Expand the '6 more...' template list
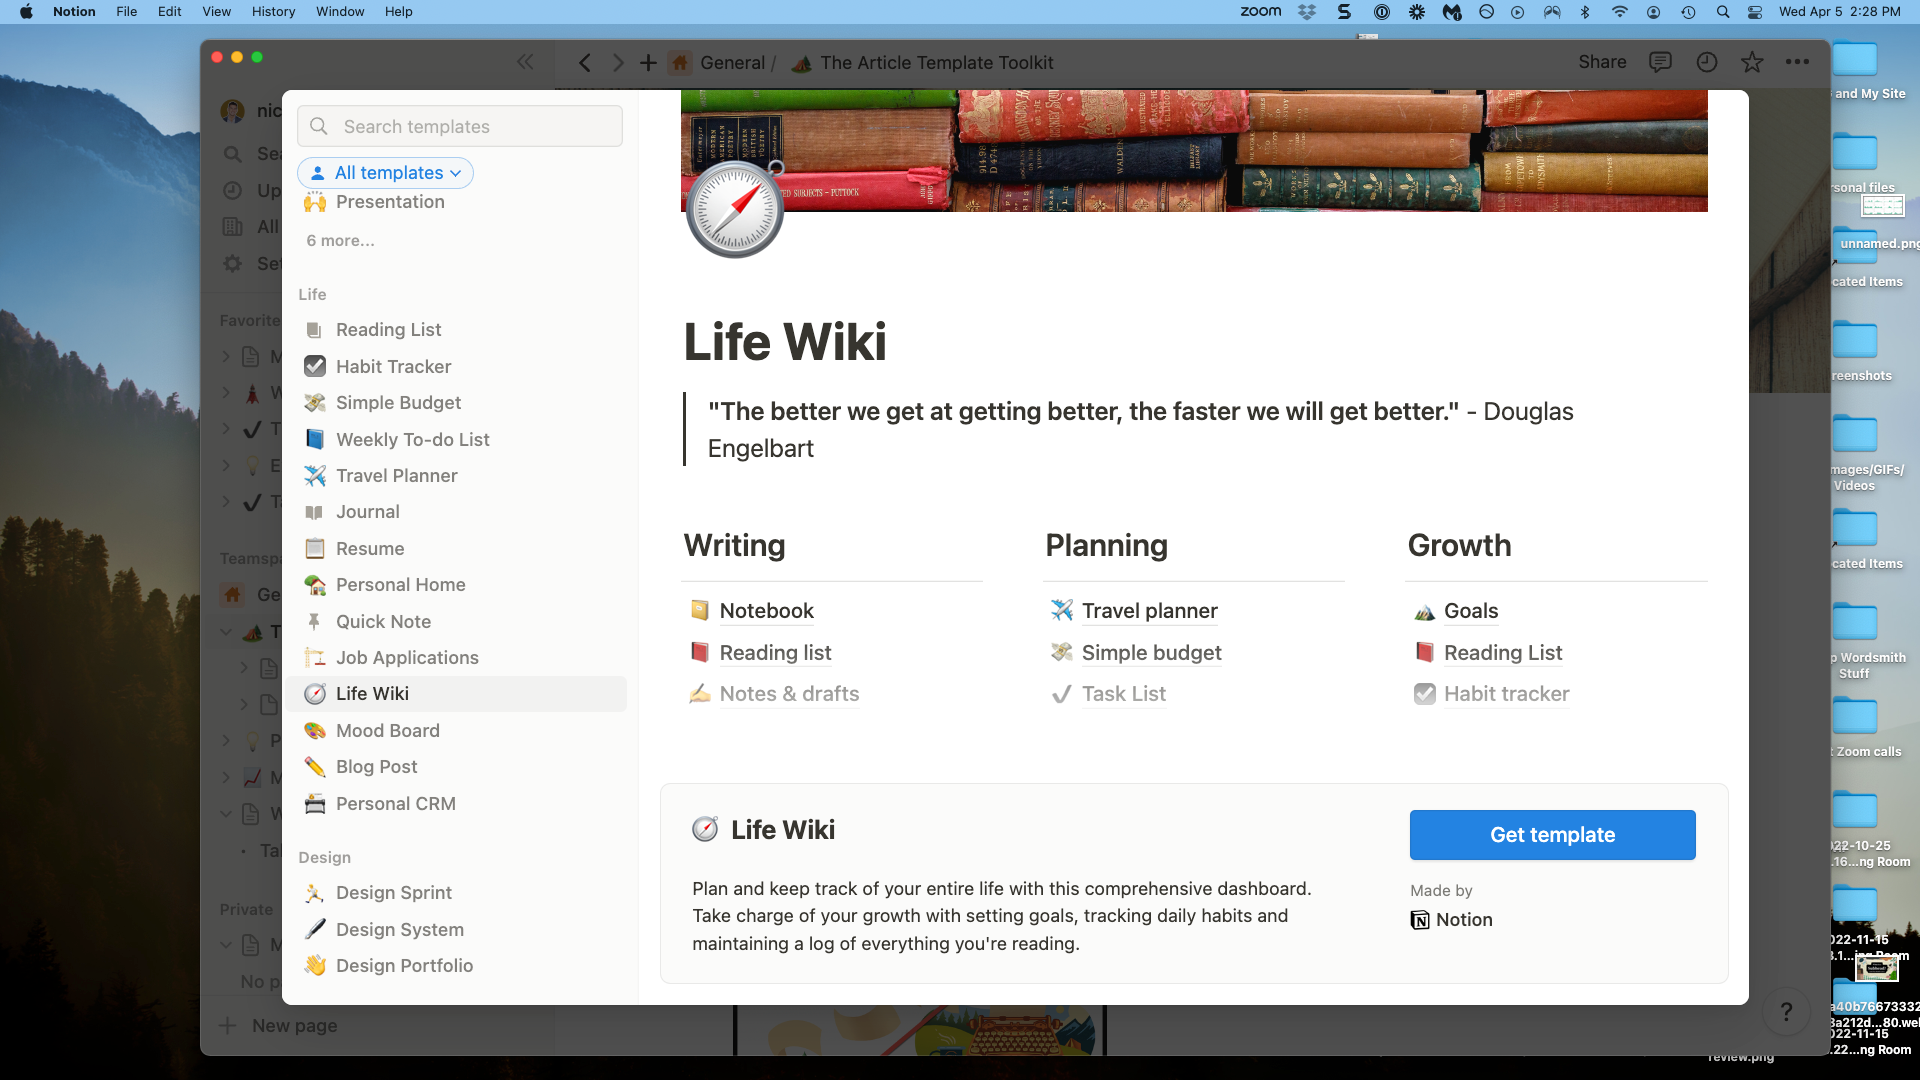The width and height of the screenshot is (1920, 1080). pyautogui.click(x=341, y=241)
